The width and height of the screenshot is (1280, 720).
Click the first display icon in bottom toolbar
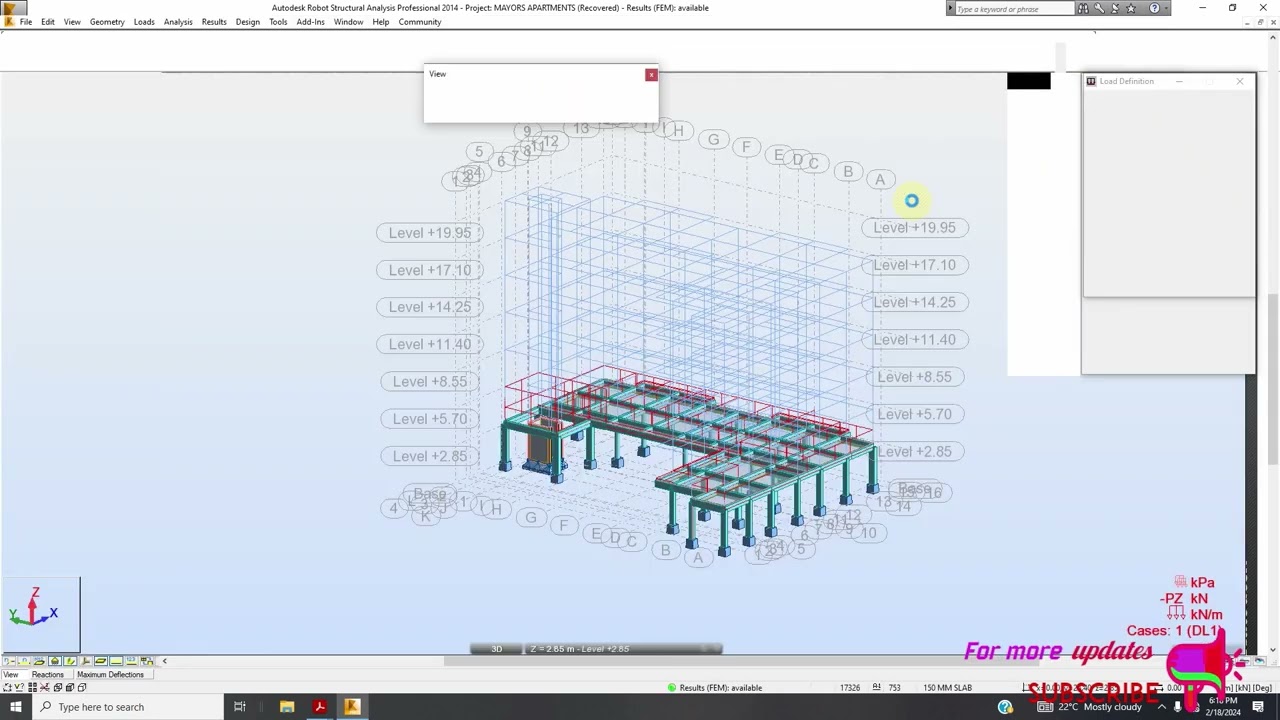tap(9, 661)
